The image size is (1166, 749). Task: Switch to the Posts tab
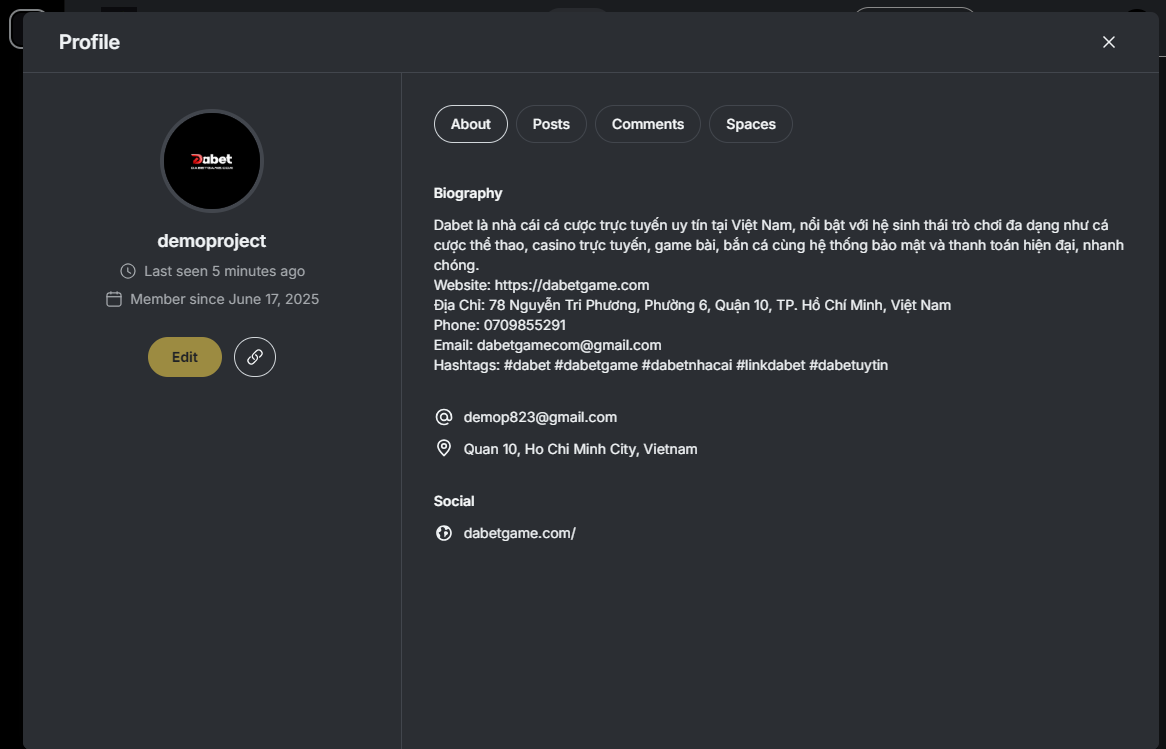tap(551, 124)
